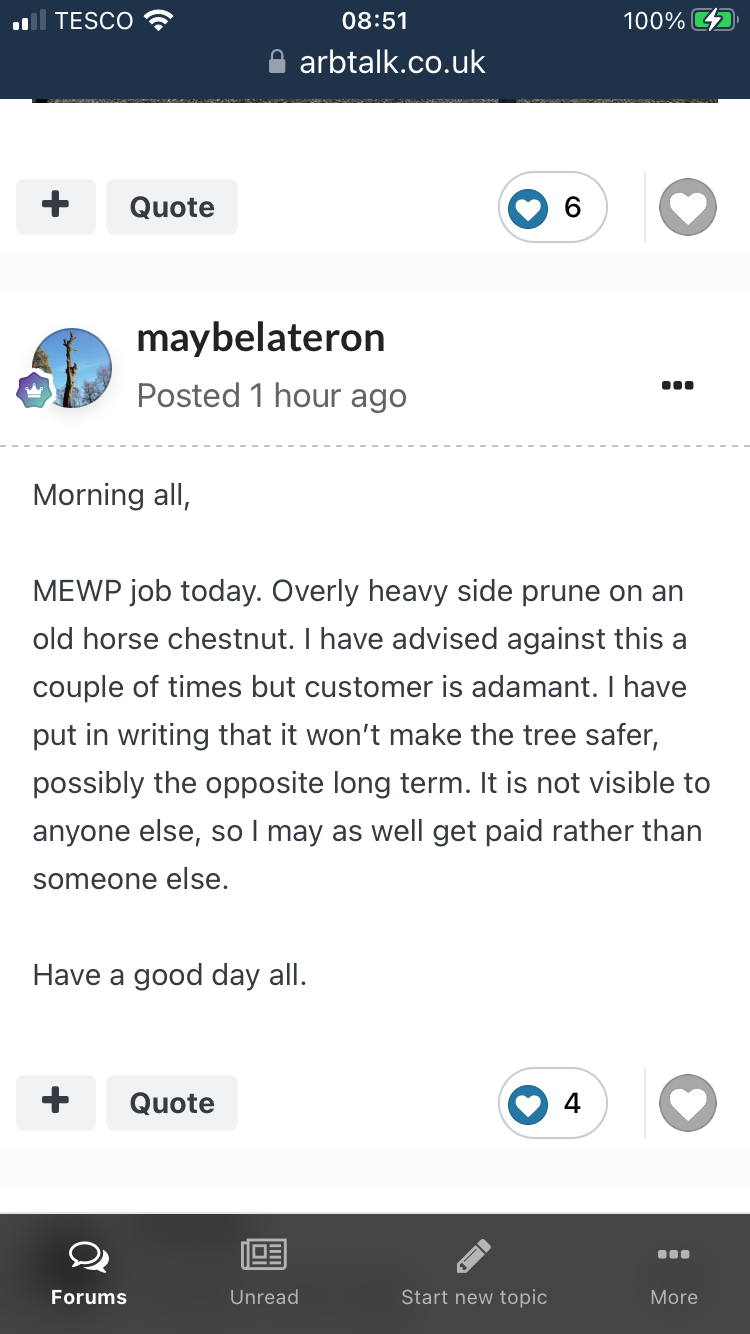View the 6 reactions on the upper post
Screen dimensions: 750x1334
tap(553, 207)
